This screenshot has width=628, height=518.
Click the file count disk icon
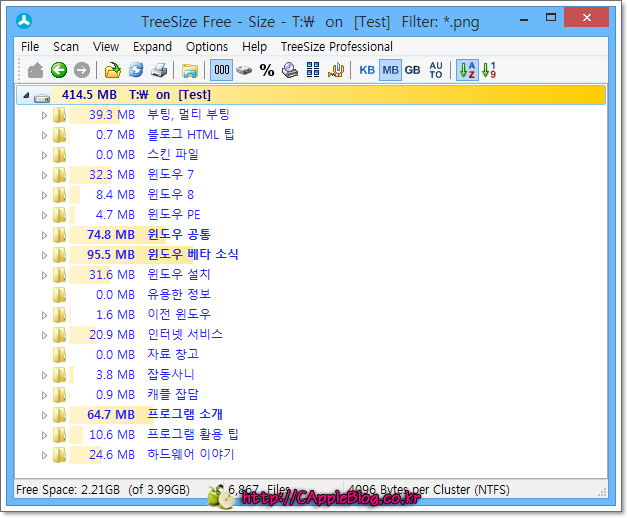pyautogui.click(x=290, y=71)
